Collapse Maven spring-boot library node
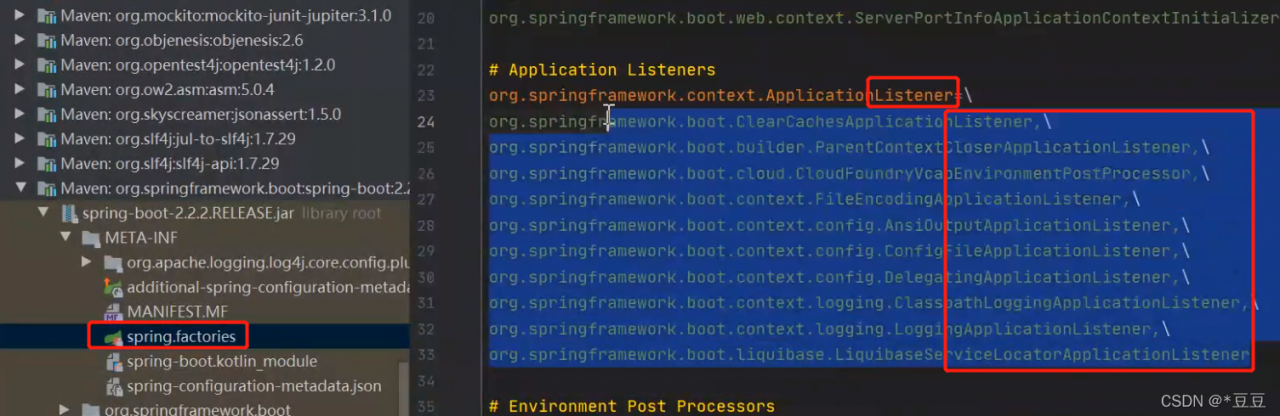 (22, 188)
